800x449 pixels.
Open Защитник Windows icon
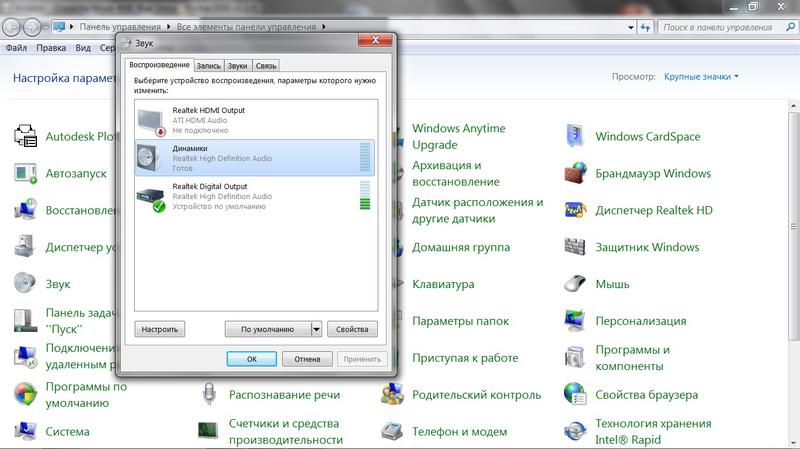[575, 247]
